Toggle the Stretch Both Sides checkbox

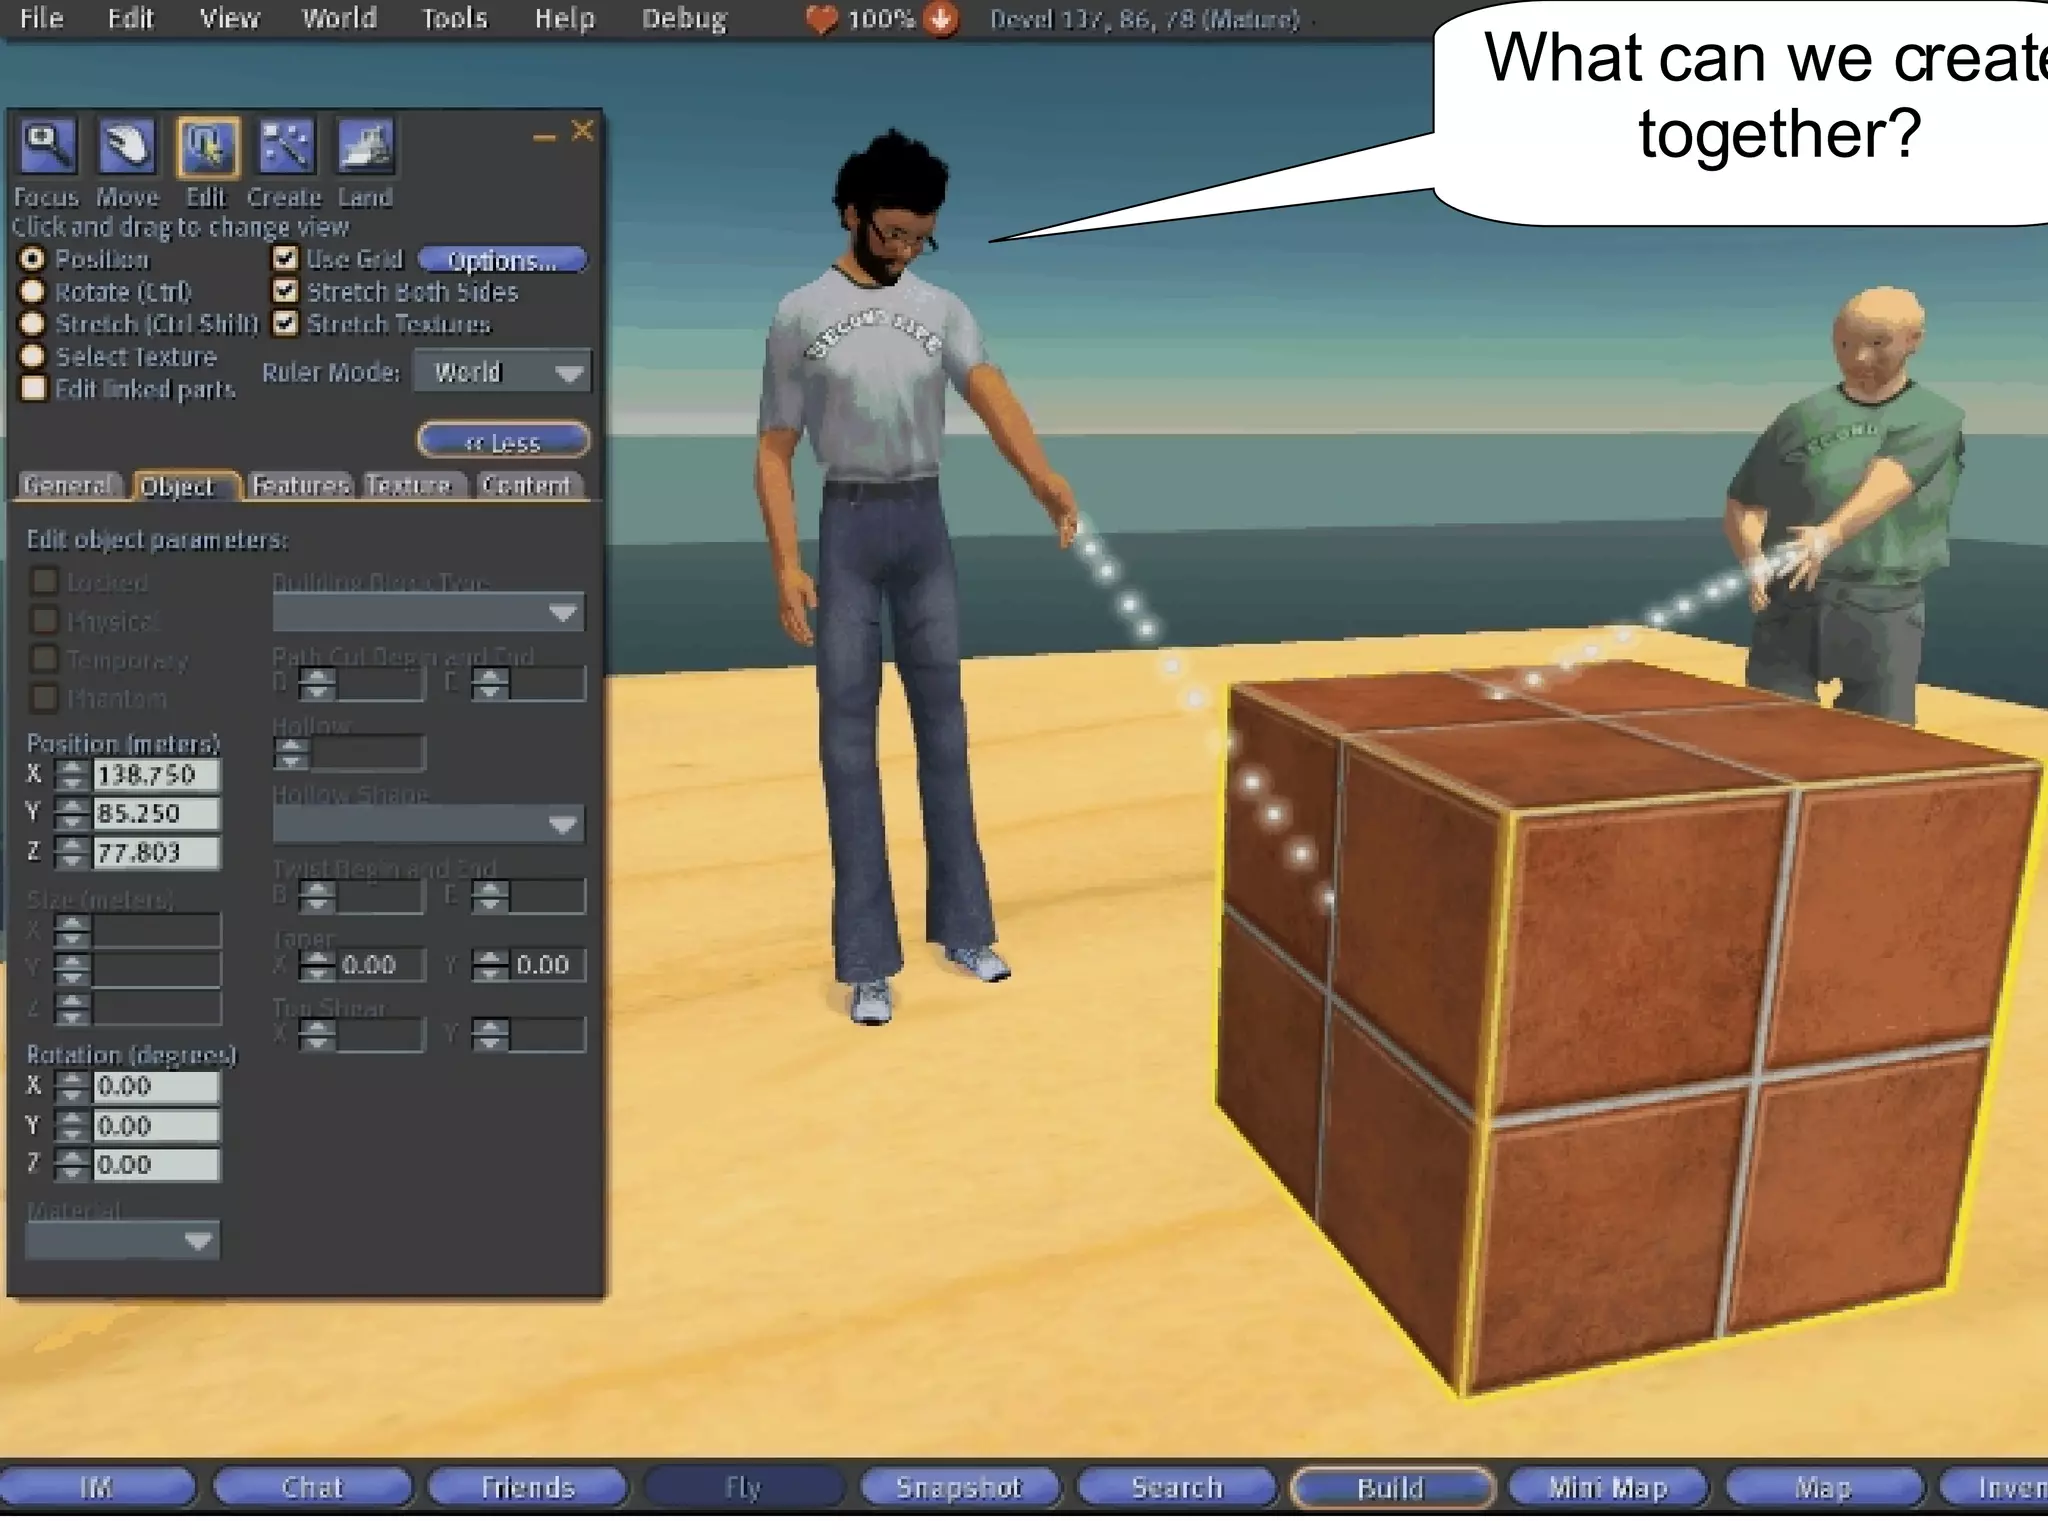285,291
